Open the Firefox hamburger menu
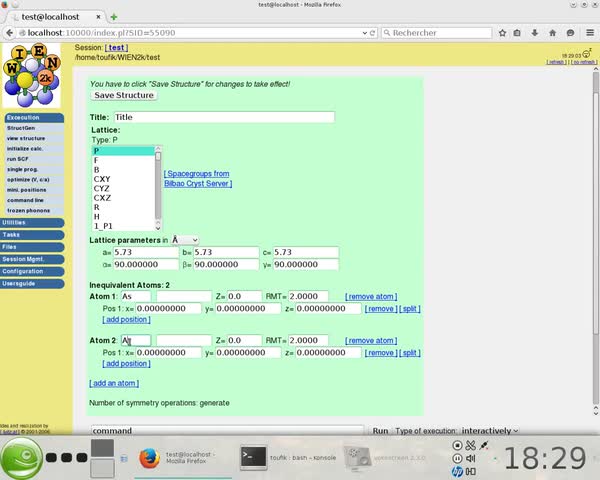Image resolution: width=600 pixels, height=480 pixels. pos(590,33)
